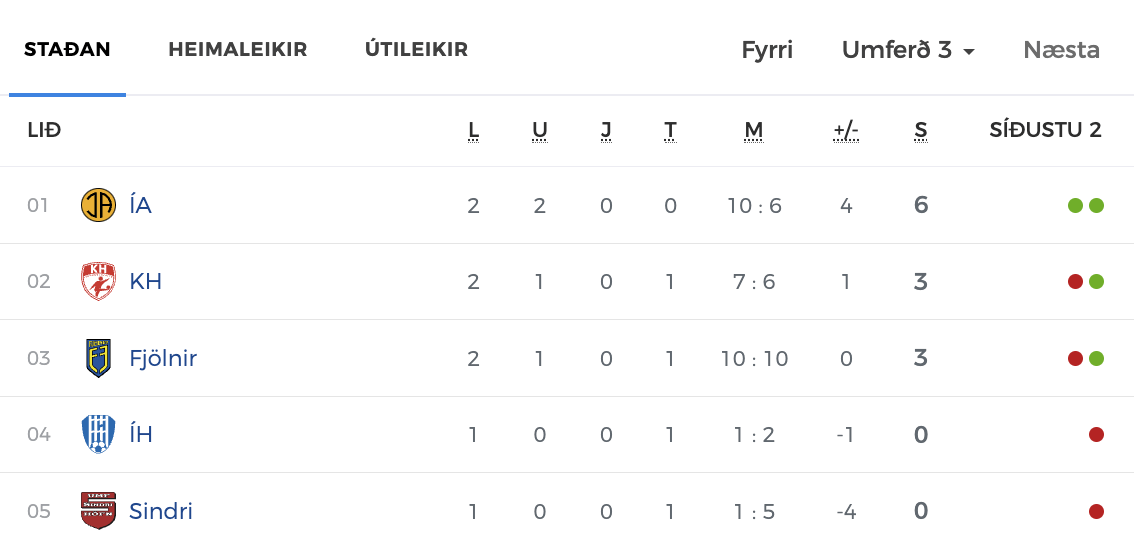Click the M goals column header
Screen dimensions: 1134x546
point(754,131)
